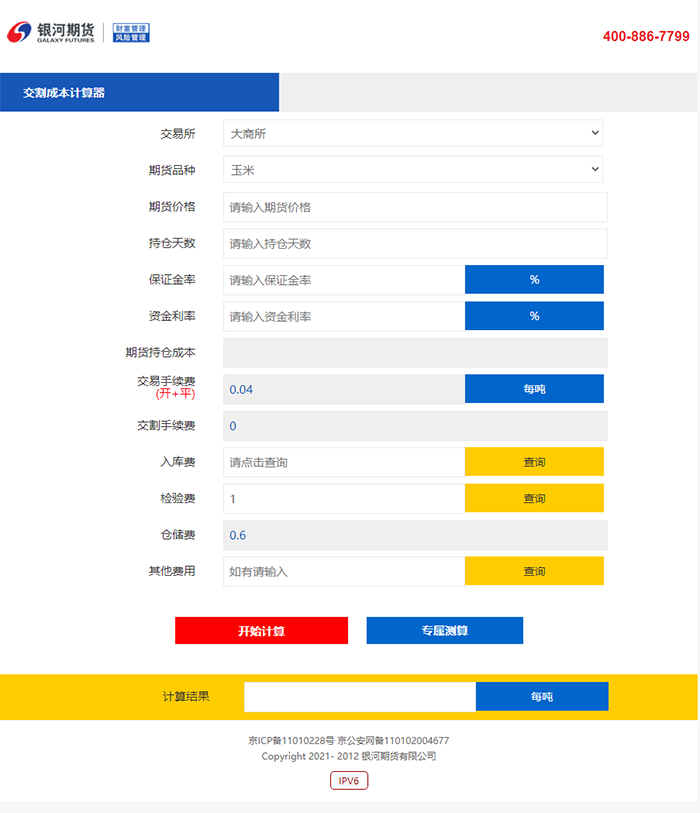The height and width of the screenshot is (813, 700).
Task: Click 查询 button for 其他费用
Action: [534, 571]
